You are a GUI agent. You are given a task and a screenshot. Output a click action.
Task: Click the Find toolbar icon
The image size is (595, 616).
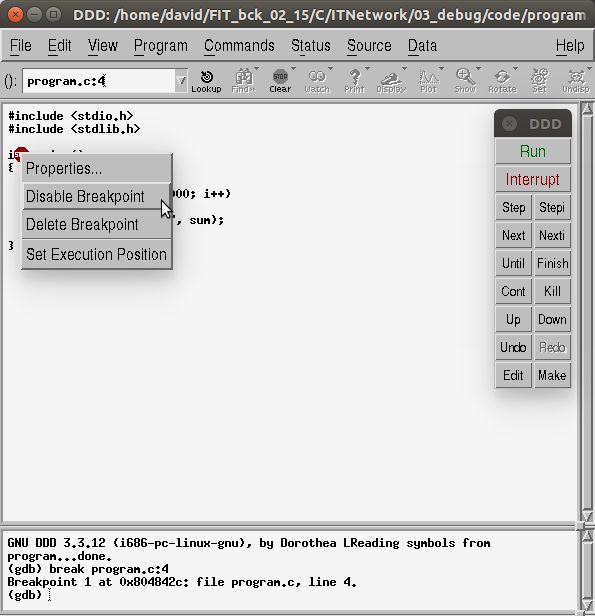tap(243, 81)
